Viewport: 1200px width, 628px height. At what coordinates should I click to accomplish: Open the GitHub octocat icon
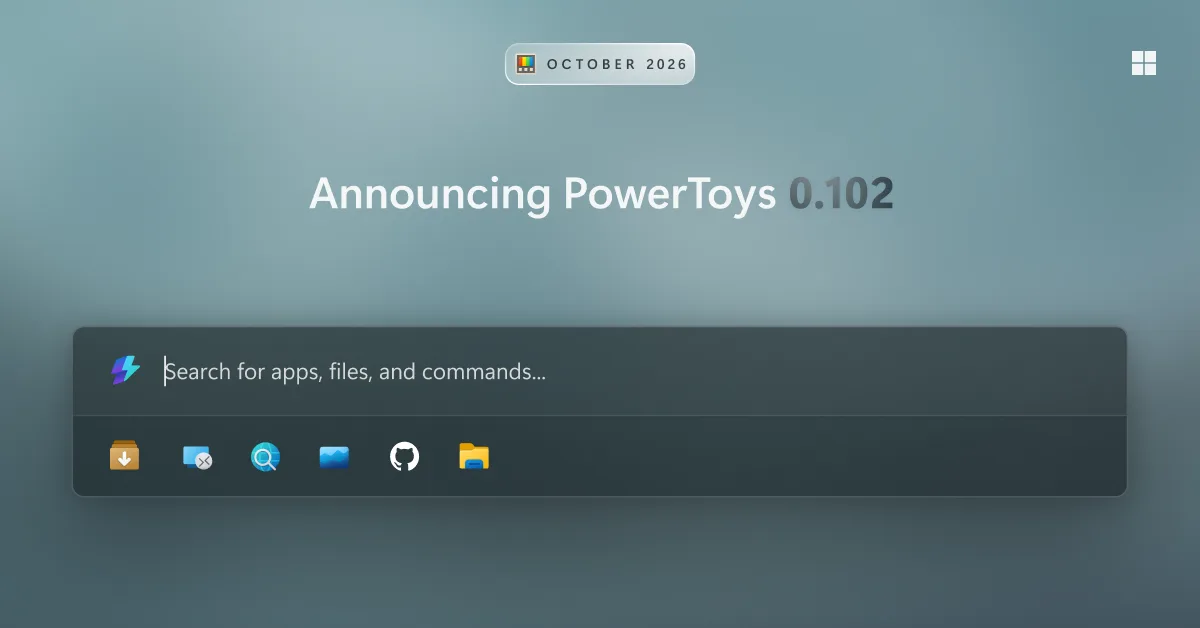(404, 457)
